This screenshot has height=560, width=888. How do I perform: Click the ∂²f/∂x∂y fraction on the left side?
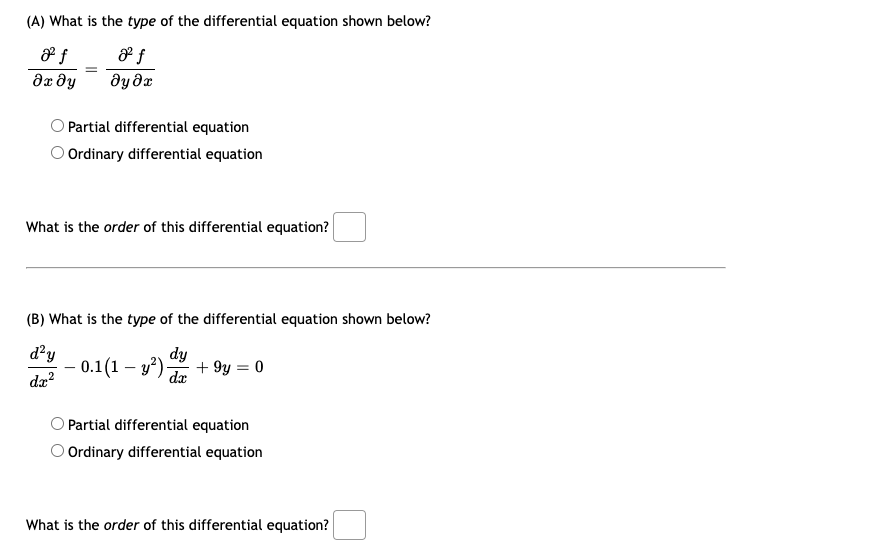pyautogui.click(x=53, y=69)
